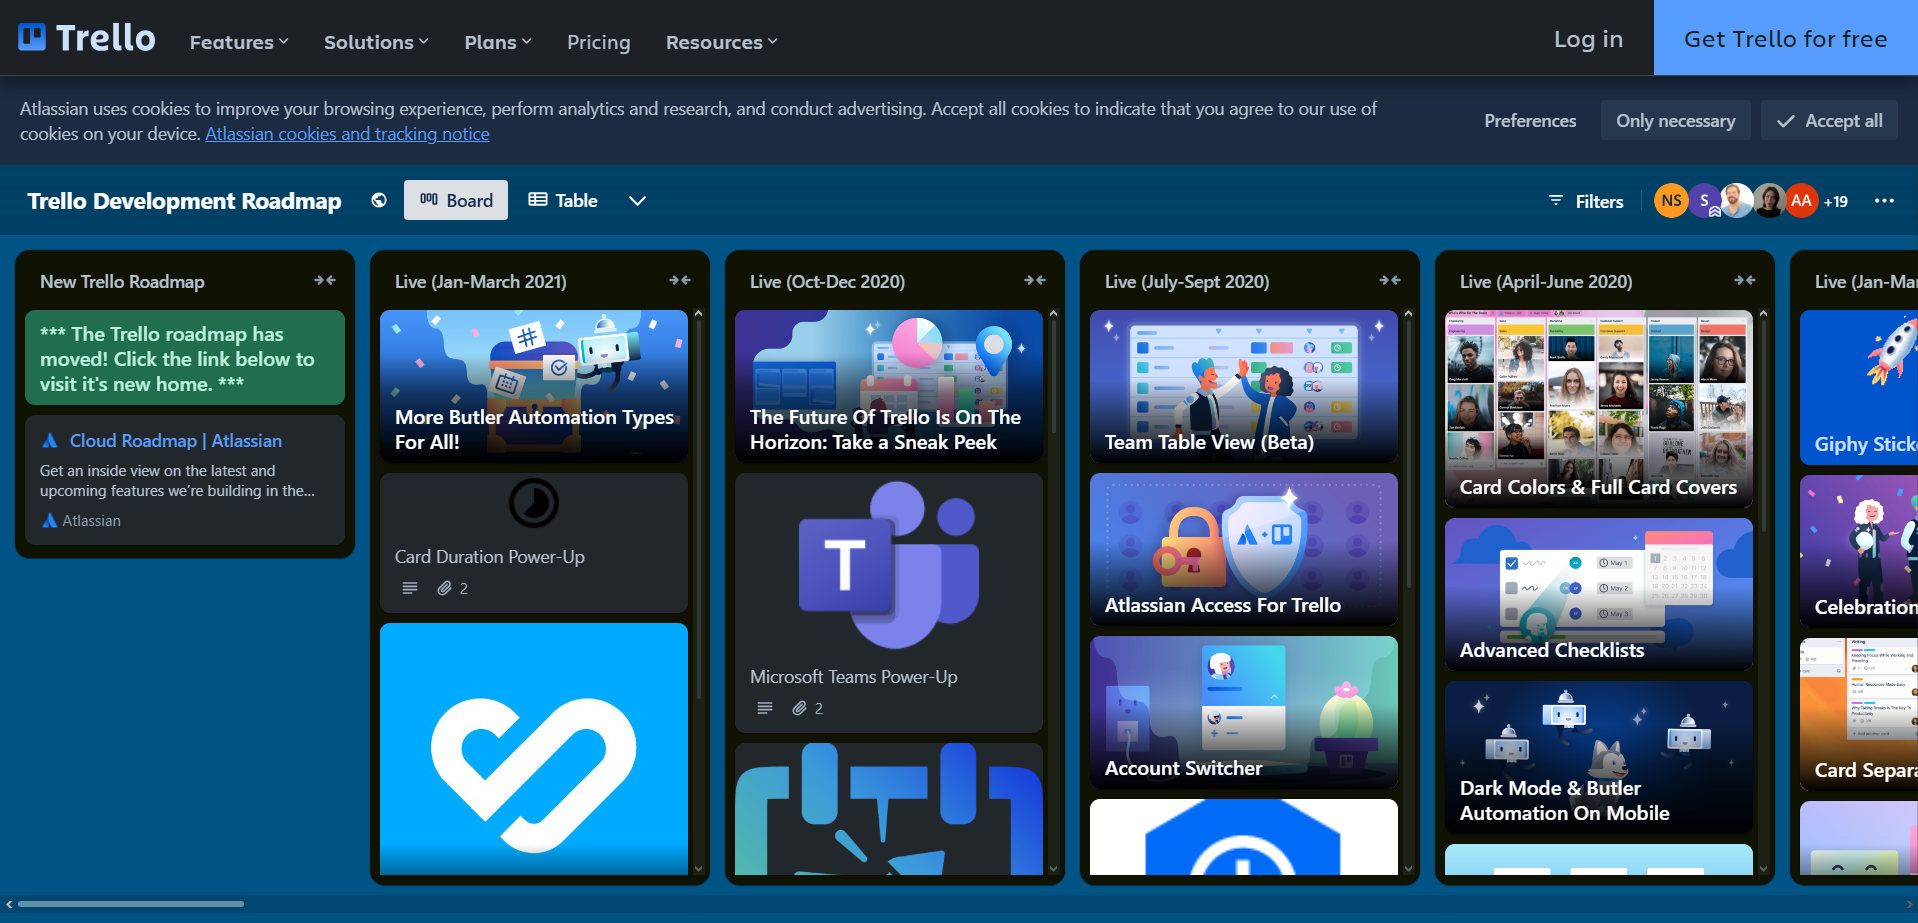
Task: Click description icon on Microsoft Teams Power-Up
Action: (x=764, y=708)
